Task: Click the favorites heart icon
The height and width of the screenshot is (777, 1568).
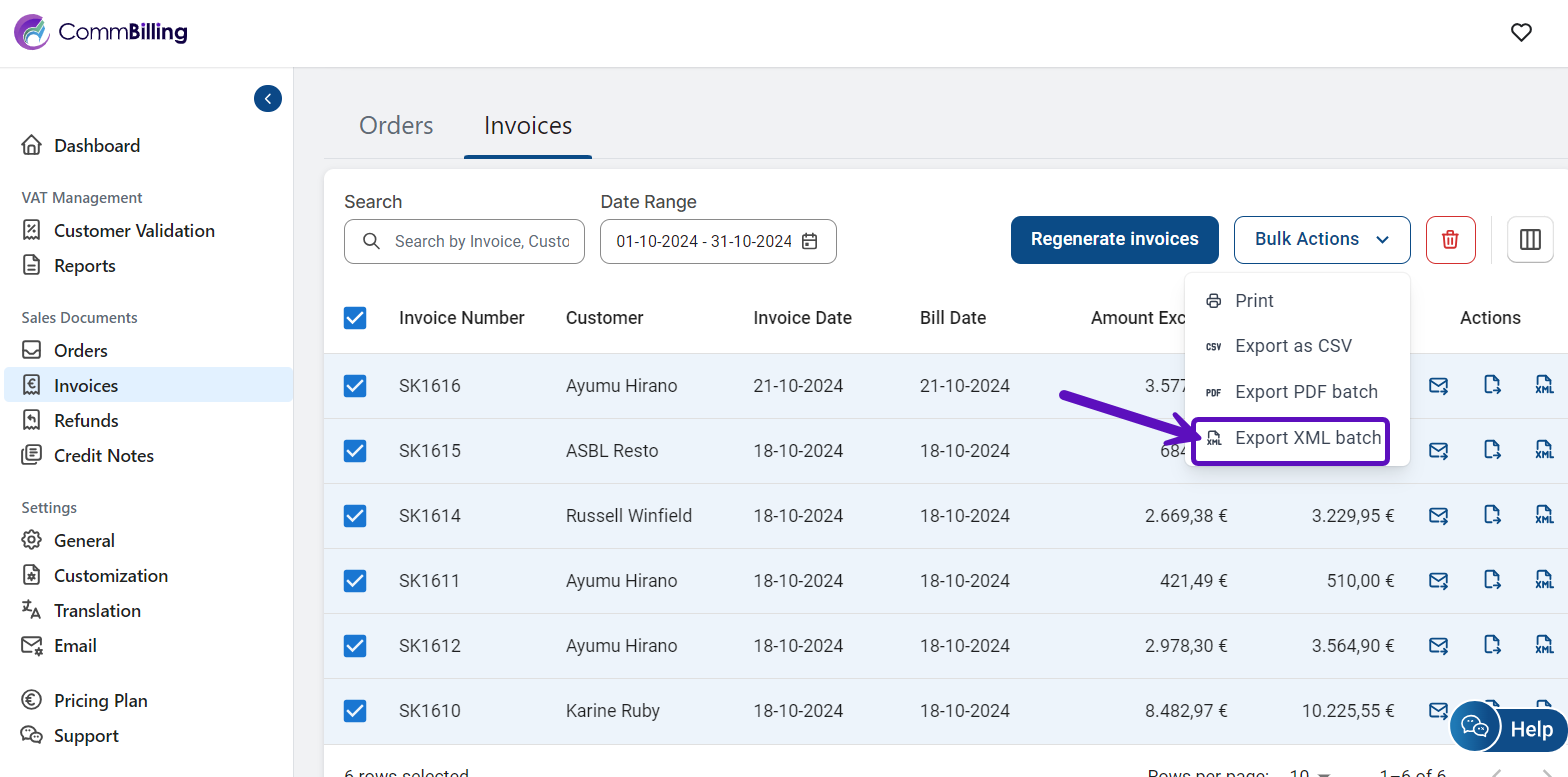Action: pos(1520,33)
